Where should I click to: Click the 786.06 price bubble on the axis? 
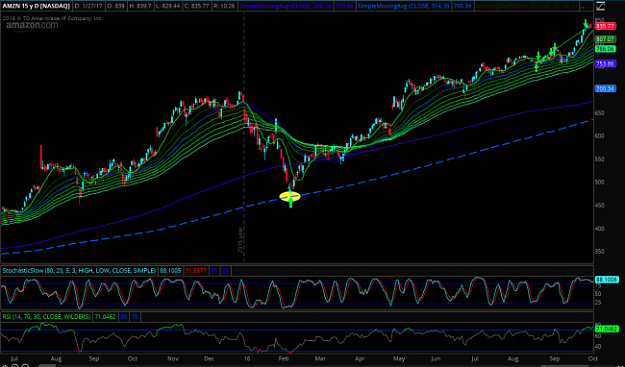point(604,49)
